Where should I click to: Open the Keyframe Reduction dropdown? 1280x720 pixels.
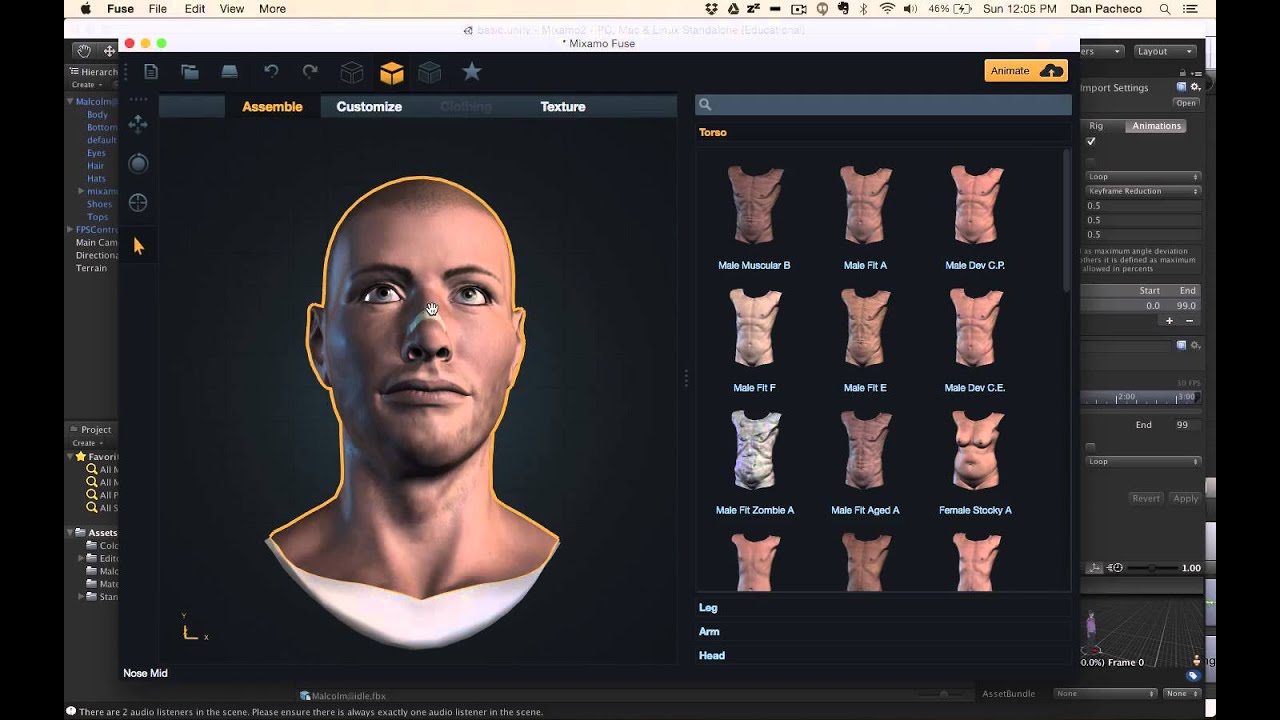(x=1142, y=191)
